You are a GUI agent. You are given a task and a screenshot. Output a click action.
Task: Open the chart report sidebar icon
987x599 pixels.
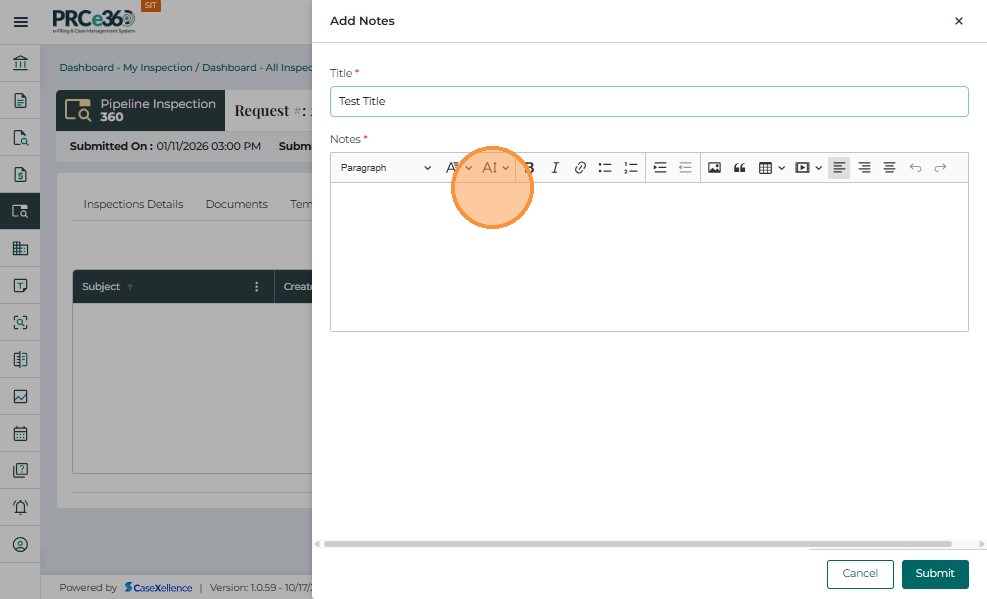(20, 396)
